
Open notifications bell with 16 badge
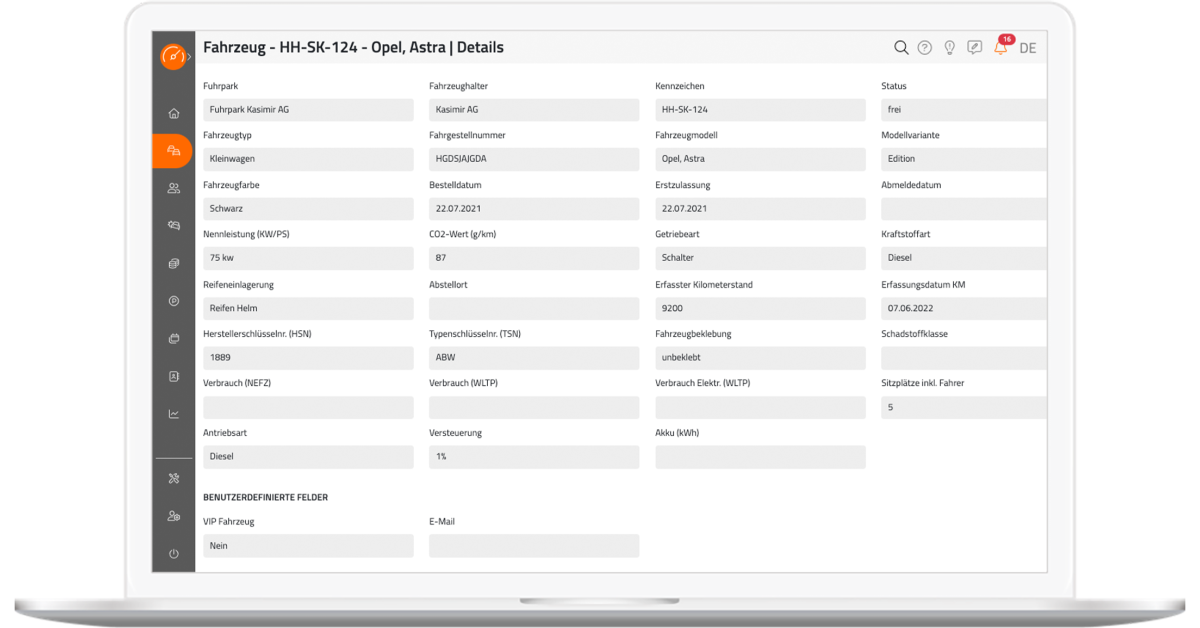(1001, 47)
